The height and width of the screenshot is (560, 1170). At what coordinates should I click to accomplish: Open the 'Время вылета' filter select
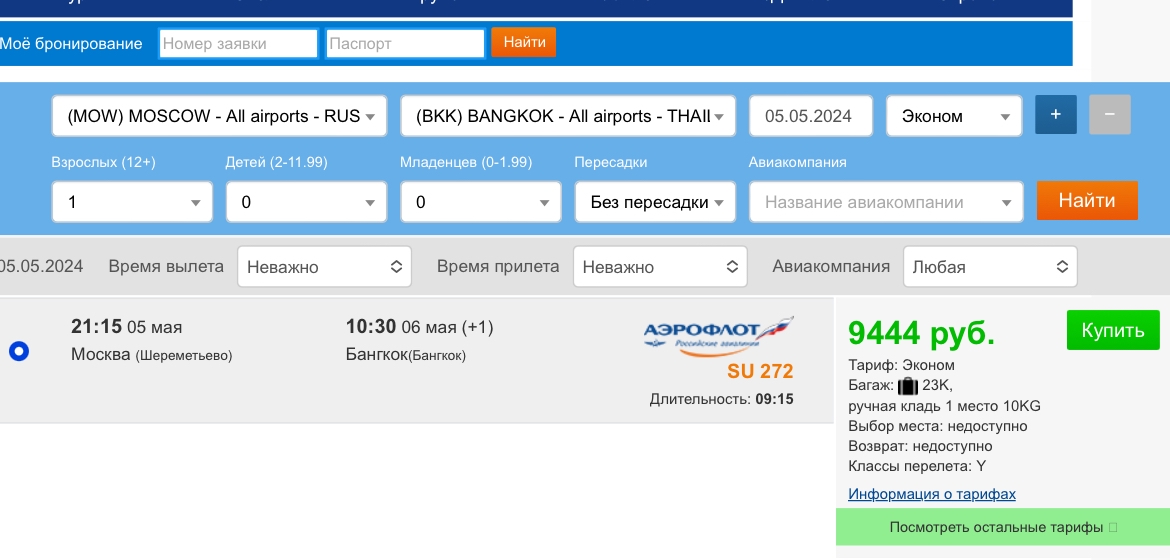[325, 267]
